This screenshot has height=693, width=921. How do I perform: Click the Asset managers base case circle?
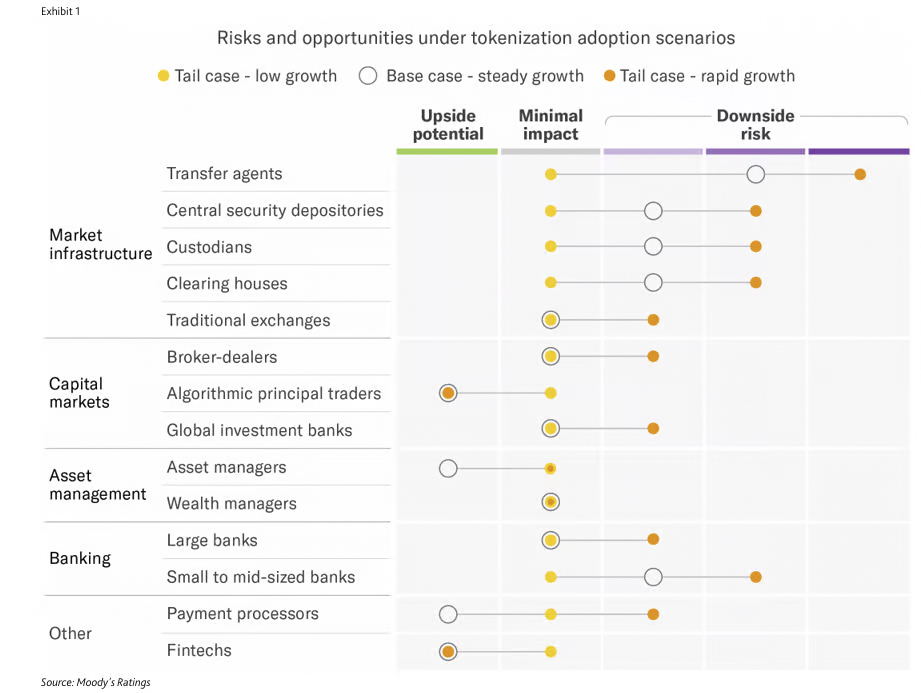coord(448,468)
